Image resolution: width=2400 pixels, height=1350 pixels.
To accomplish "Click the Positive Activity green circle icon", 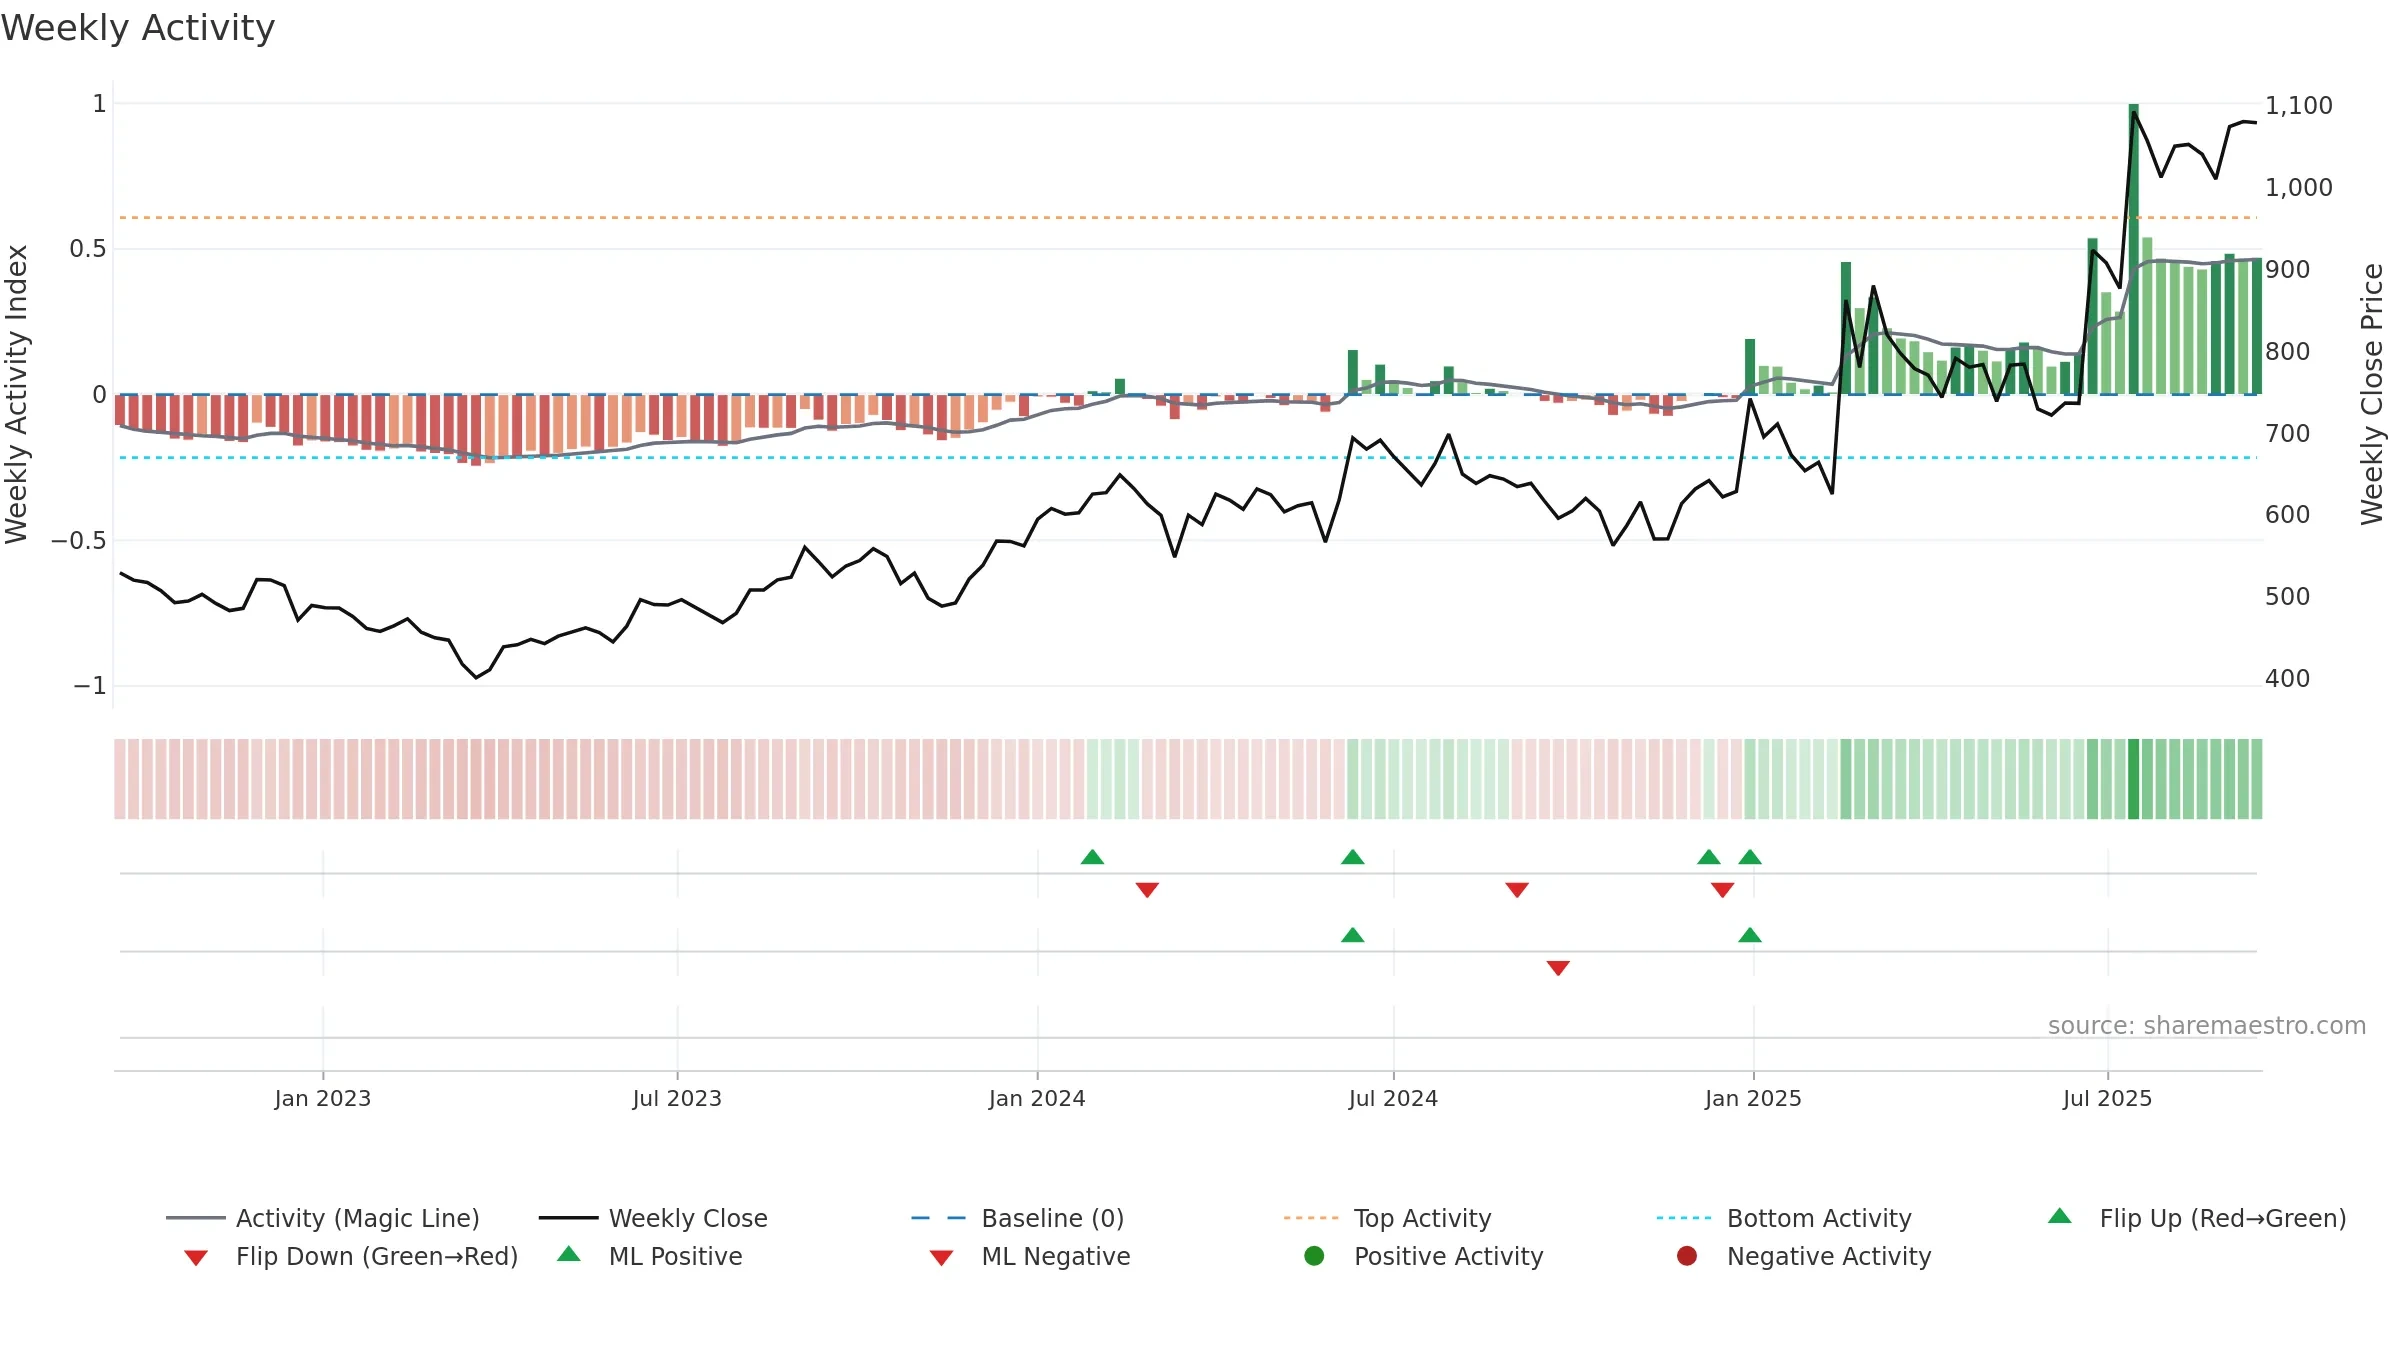I will (x=1314, y=1256).
